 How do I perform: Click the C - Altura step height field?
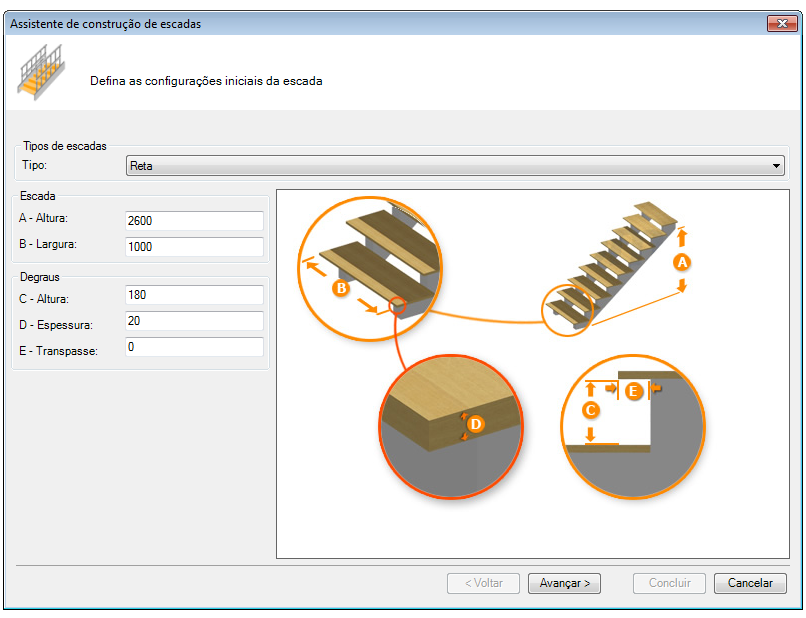click(x=194, y=295)
